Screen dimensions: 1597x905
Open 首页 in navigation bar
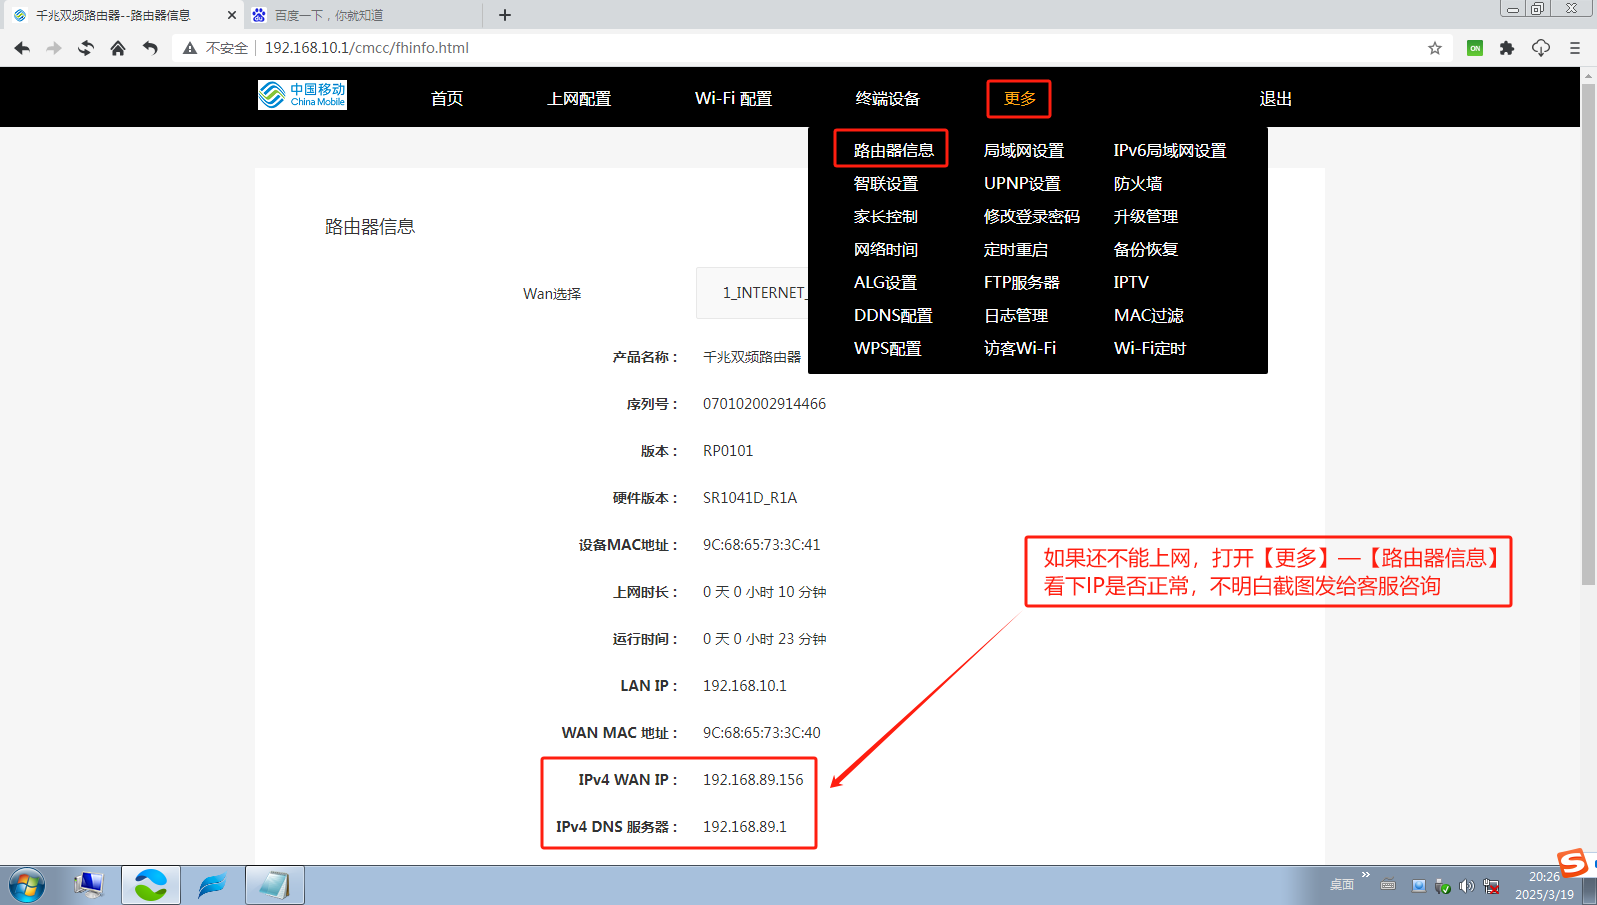[x=447, y=98]
